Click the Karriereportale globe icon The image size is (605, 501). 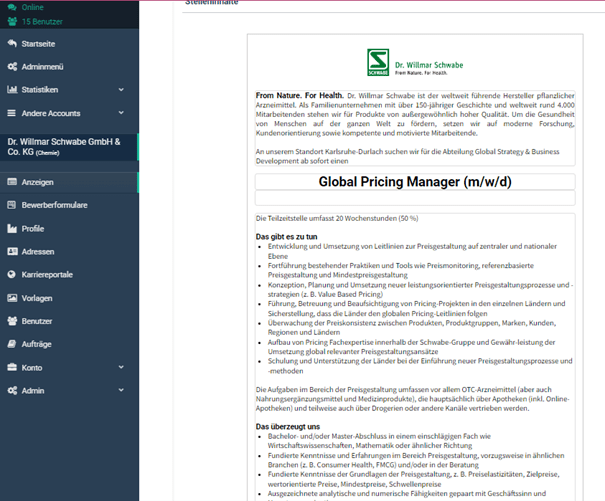tap(12, 275)
